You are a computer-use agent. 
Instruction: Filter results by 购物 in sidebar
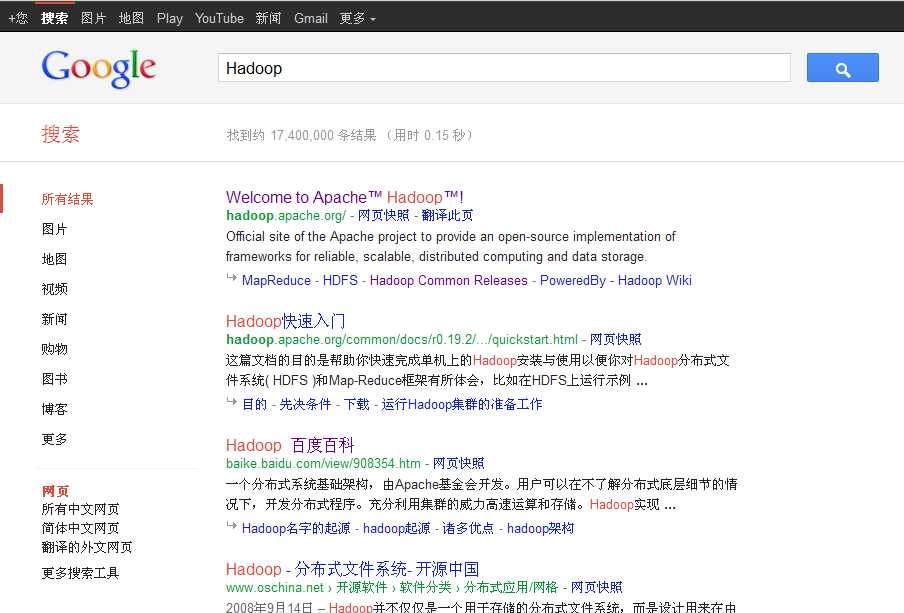pos(54,349)
